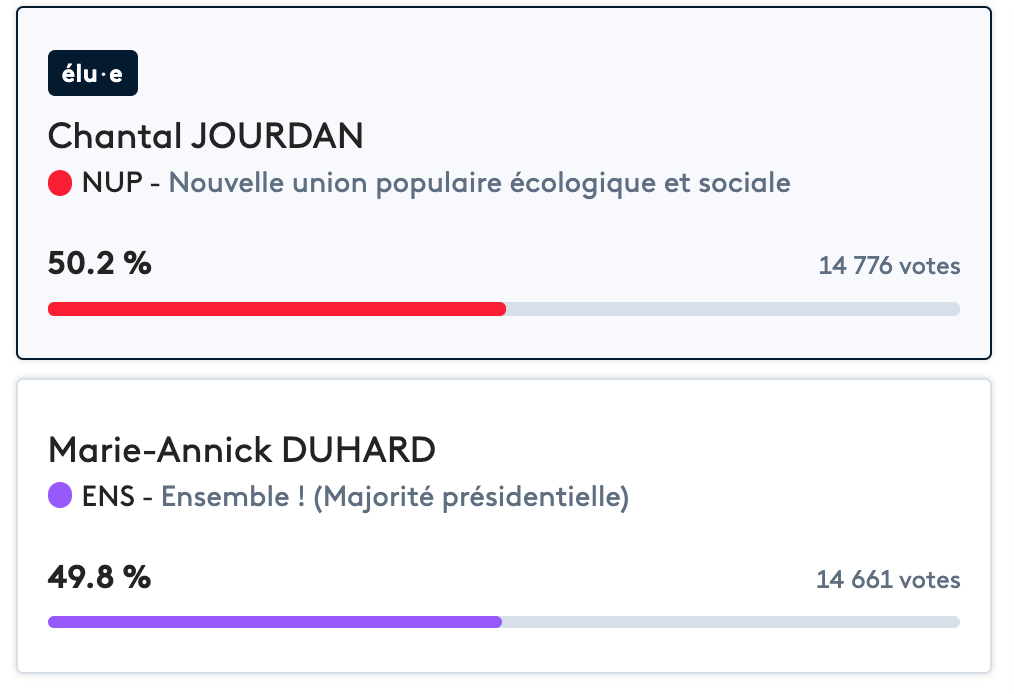
Task: Click the 14 661 votes count
Action: pyautogui.click(x=888, y=579)
